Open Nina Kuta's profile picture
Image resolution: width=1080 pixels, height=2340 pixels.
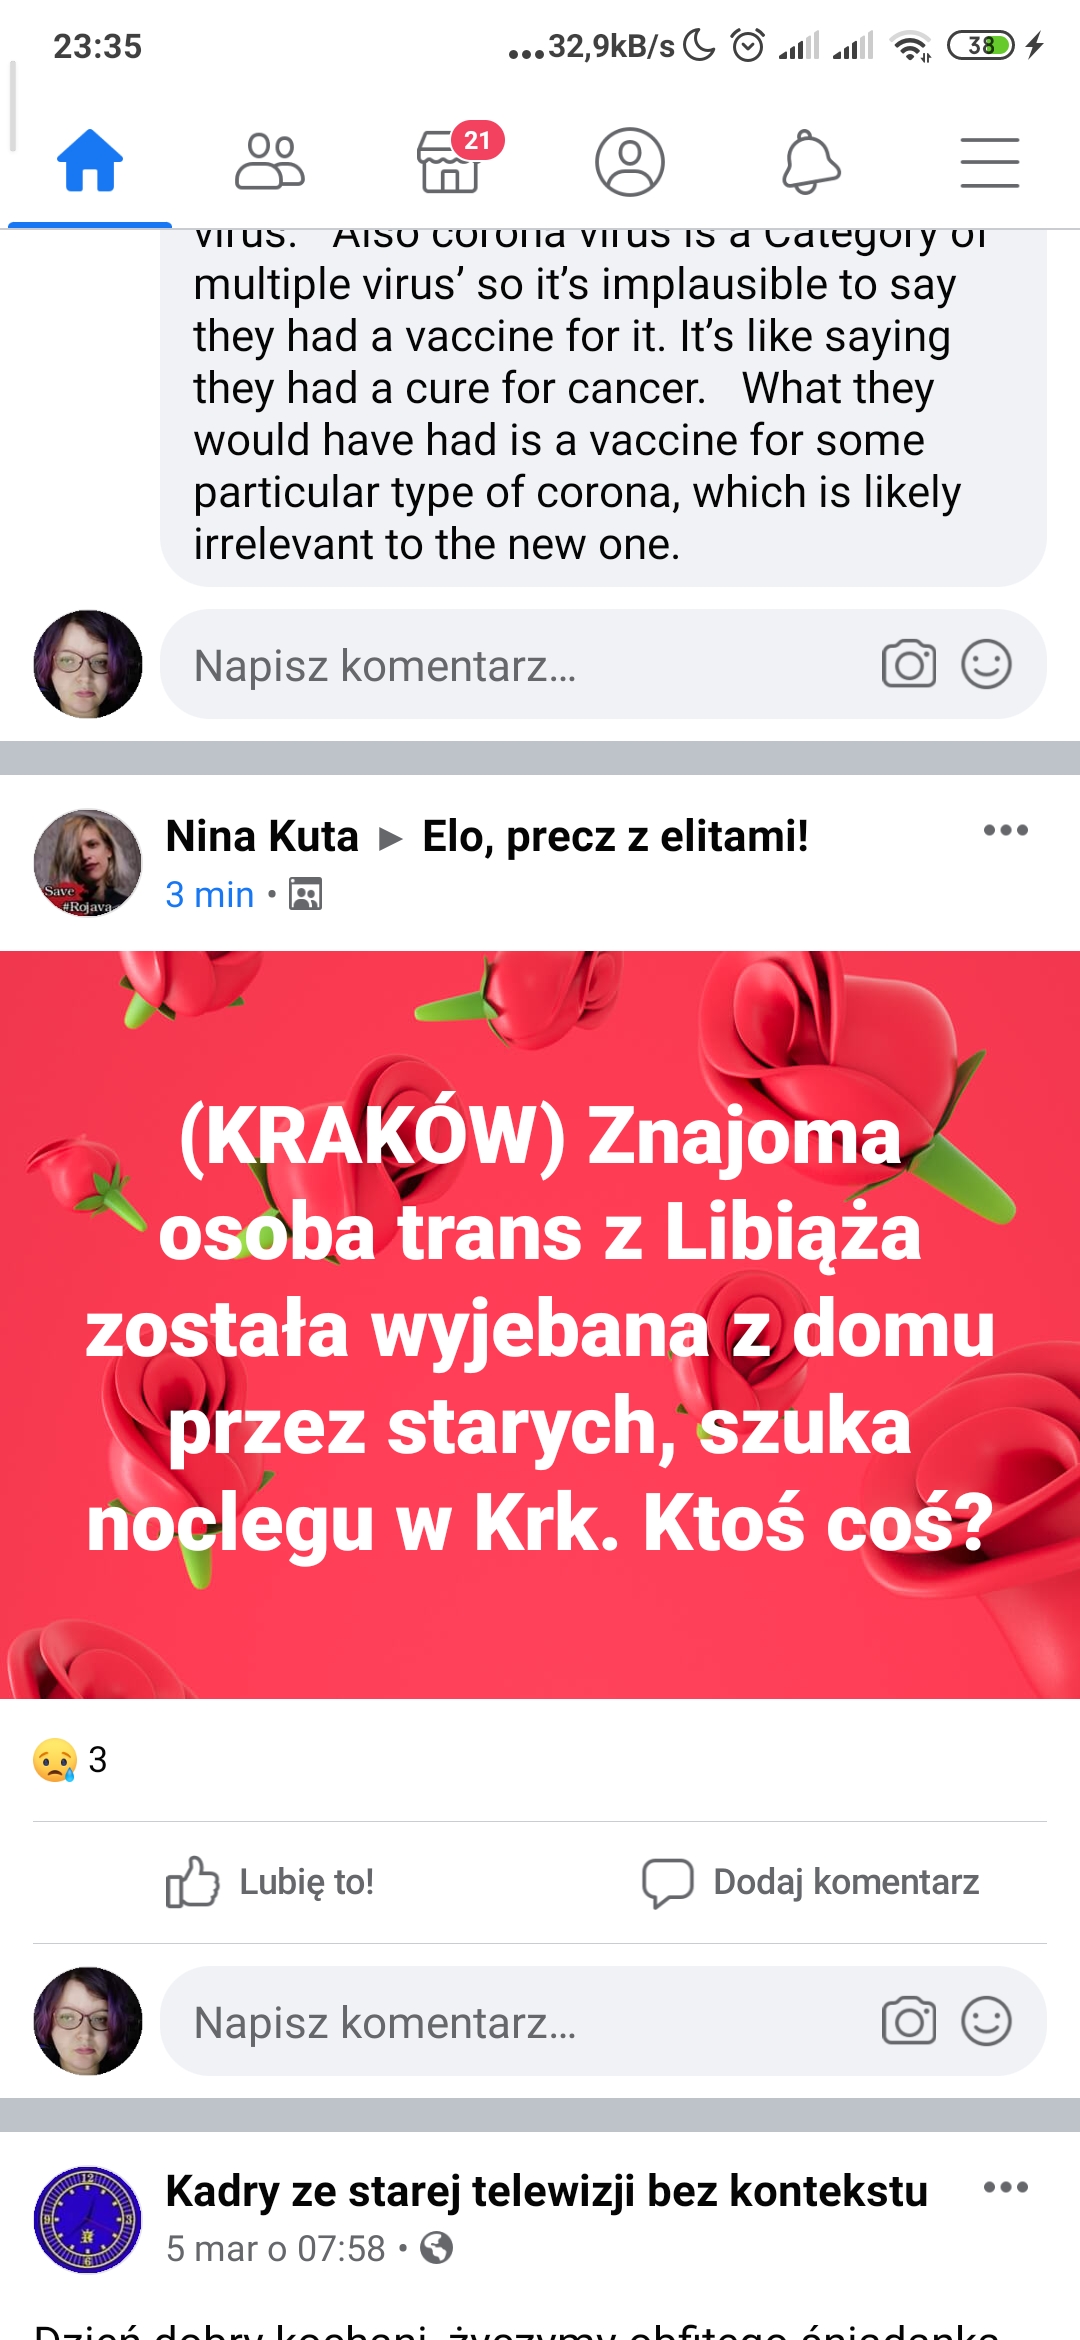(x=88, y=863)
